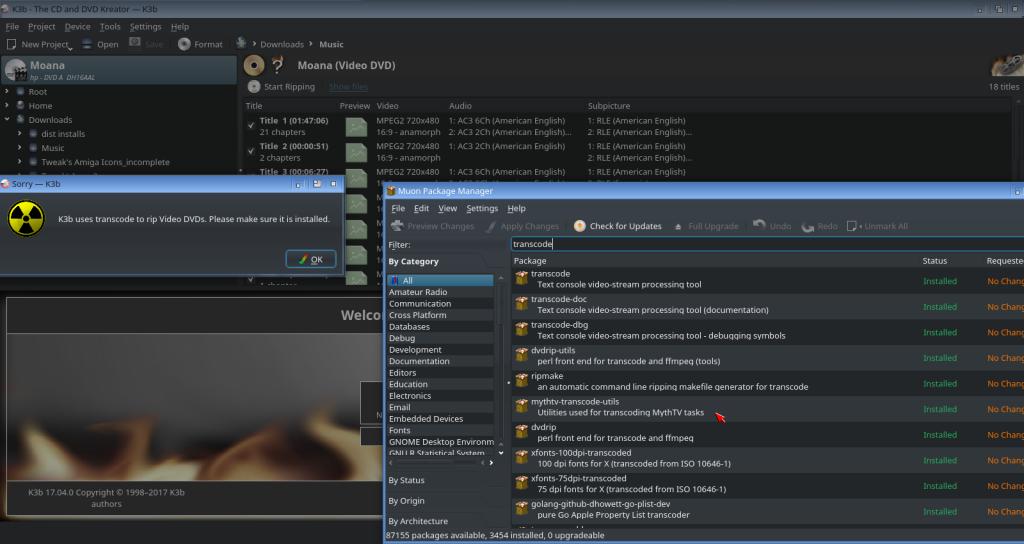
Task: Select the ripmake package icon
Action: [521, 380]
